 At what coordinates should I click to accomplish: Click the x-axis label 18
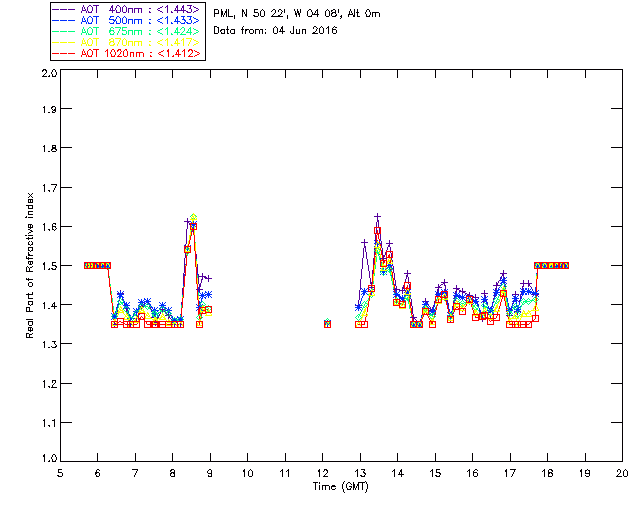[x=547, y=473]
